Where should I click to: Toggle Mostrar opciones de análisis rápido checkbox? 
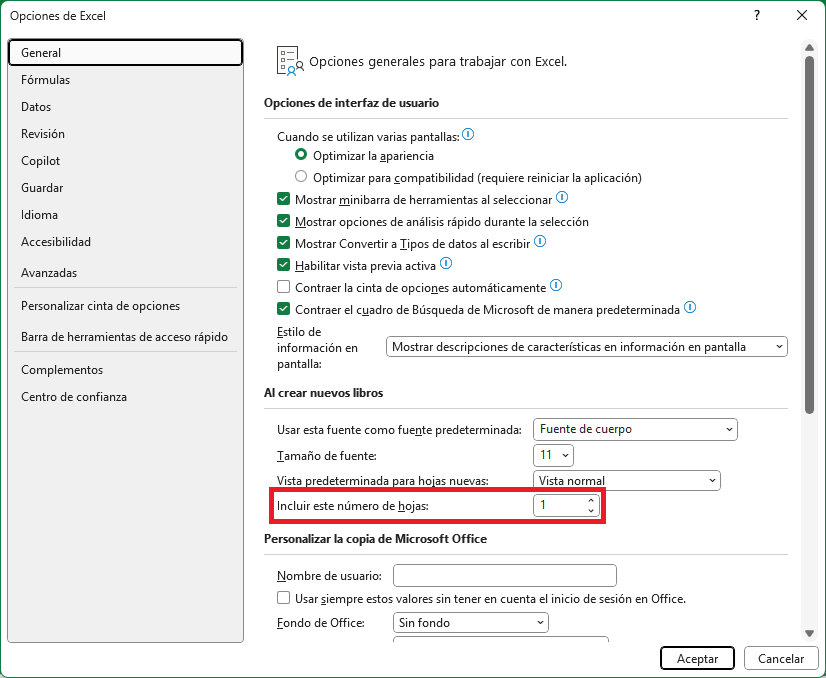click(x=283, y=221)
